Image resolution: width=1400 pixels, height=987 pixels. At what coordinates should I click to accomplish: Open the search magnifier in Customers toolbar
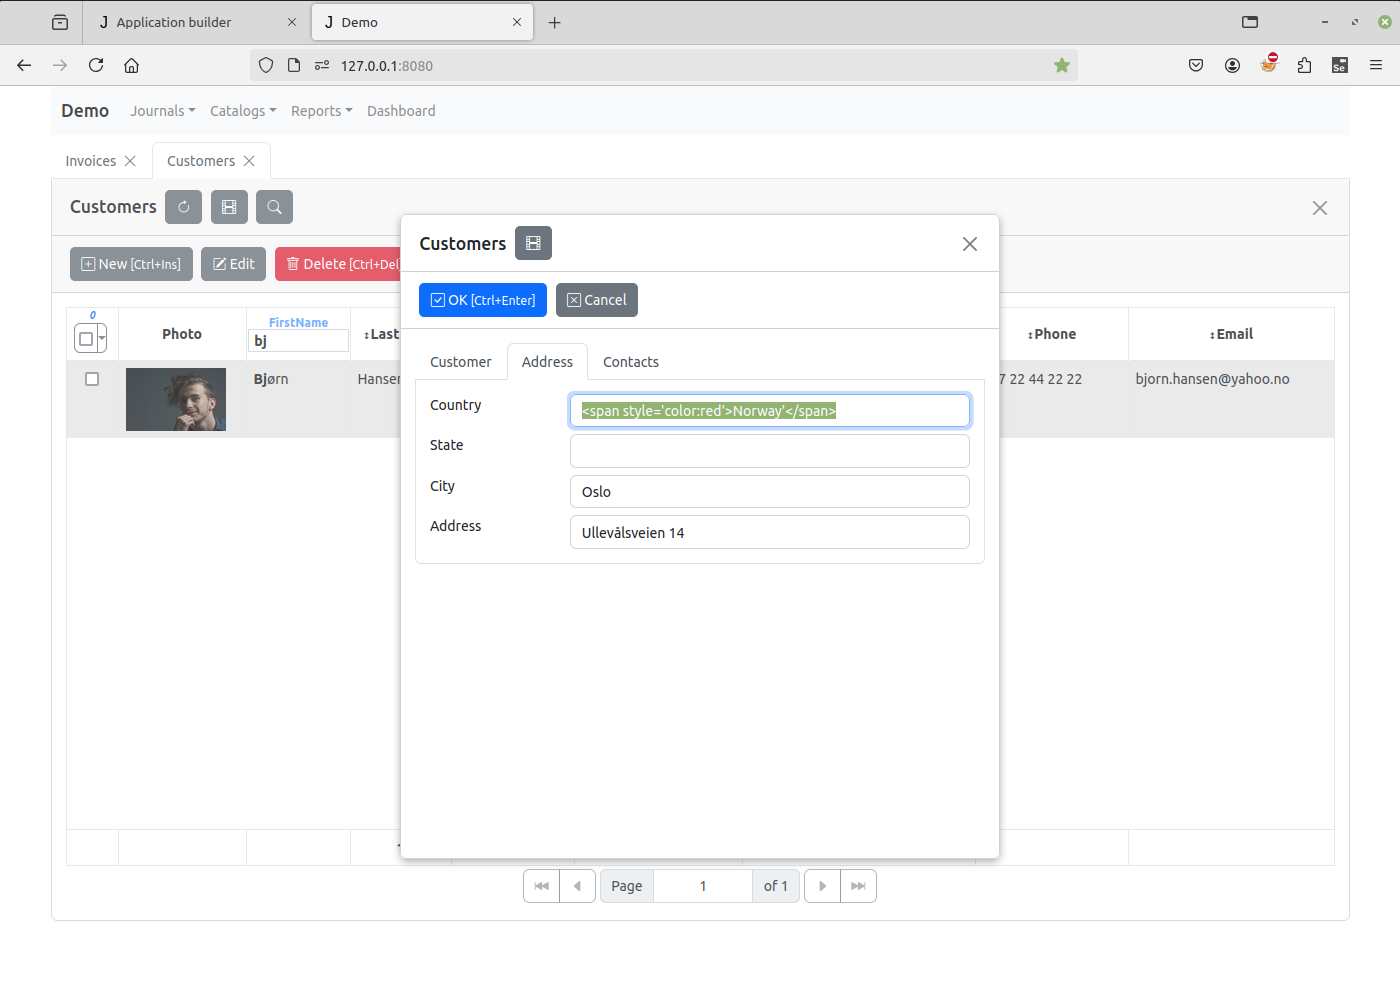(274, 207)
